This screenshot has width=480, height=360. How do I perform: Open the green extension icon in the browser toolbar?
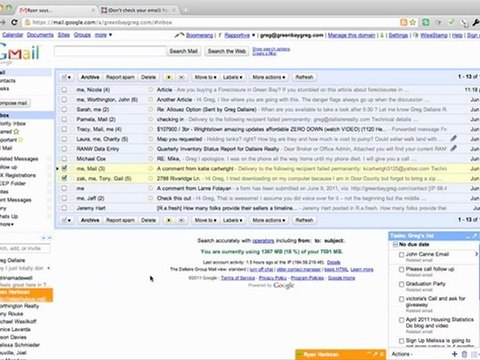pyautogui.click(x=426, y=22)
